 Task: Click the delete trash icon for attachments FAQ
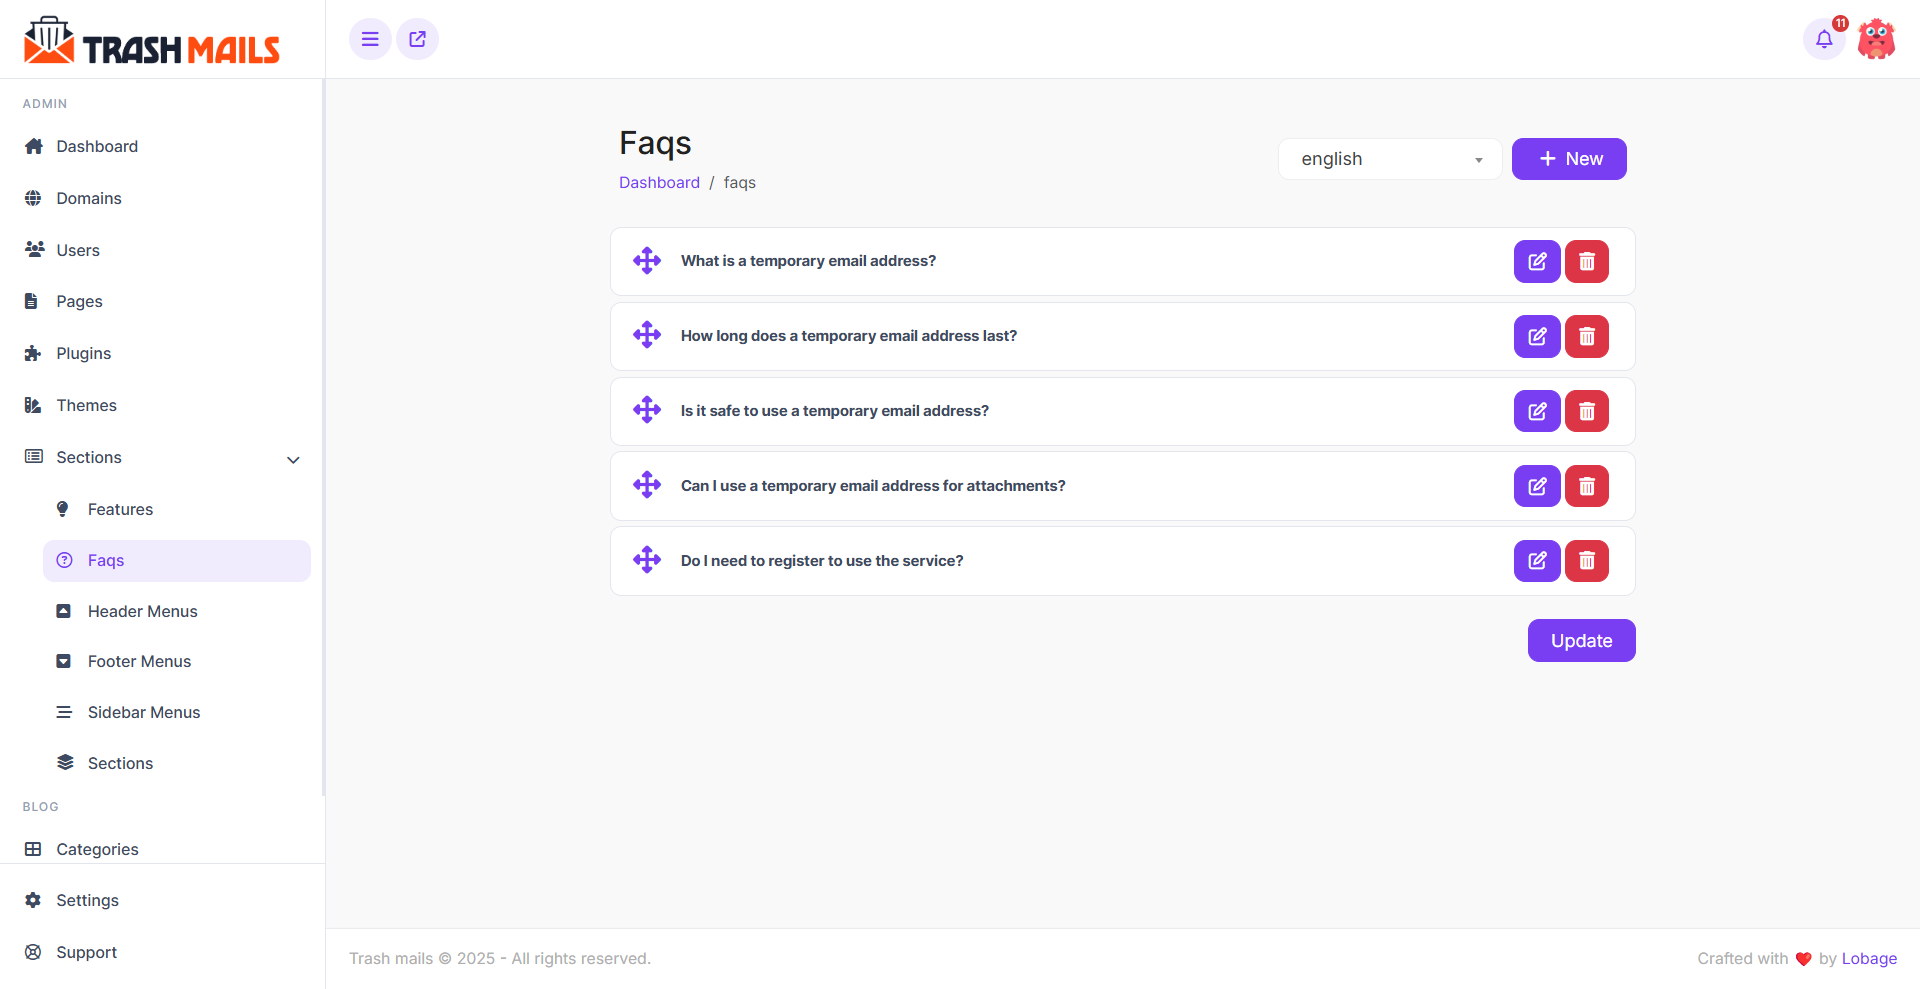1586,486
